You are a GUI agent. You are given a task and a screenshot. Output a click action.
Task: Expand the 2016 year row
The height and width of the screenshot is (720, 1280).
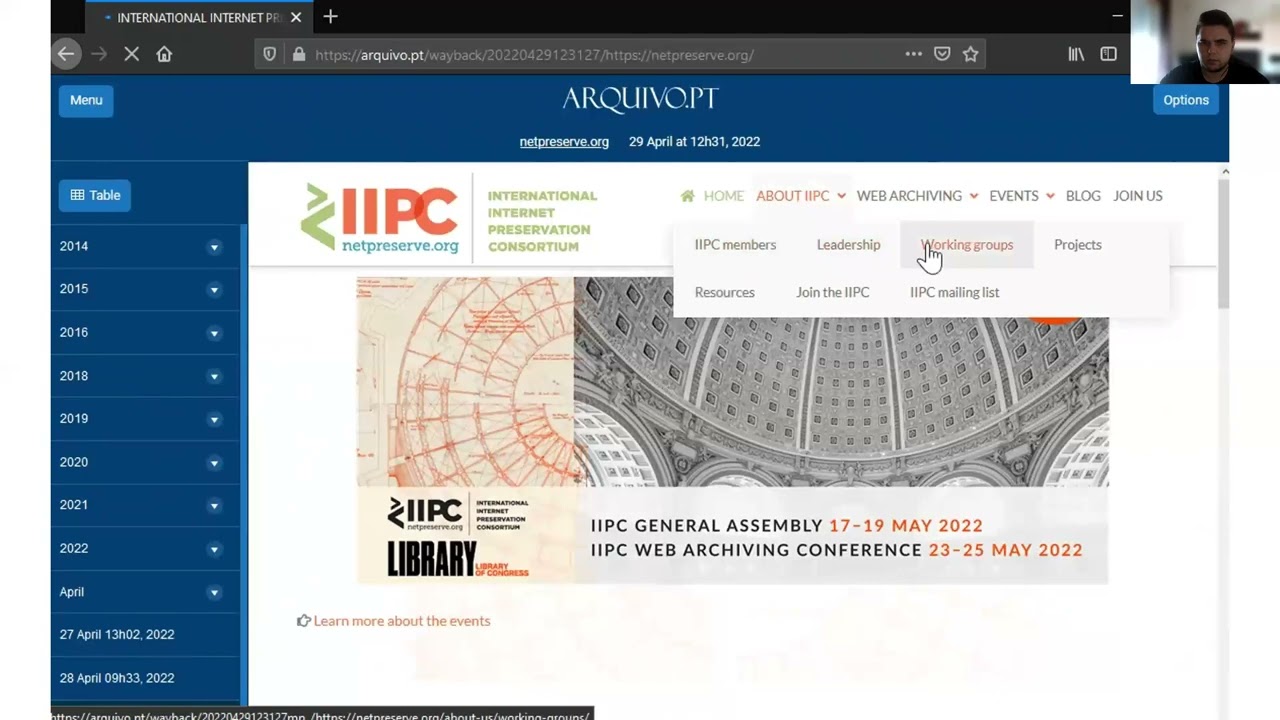(145, 332)
